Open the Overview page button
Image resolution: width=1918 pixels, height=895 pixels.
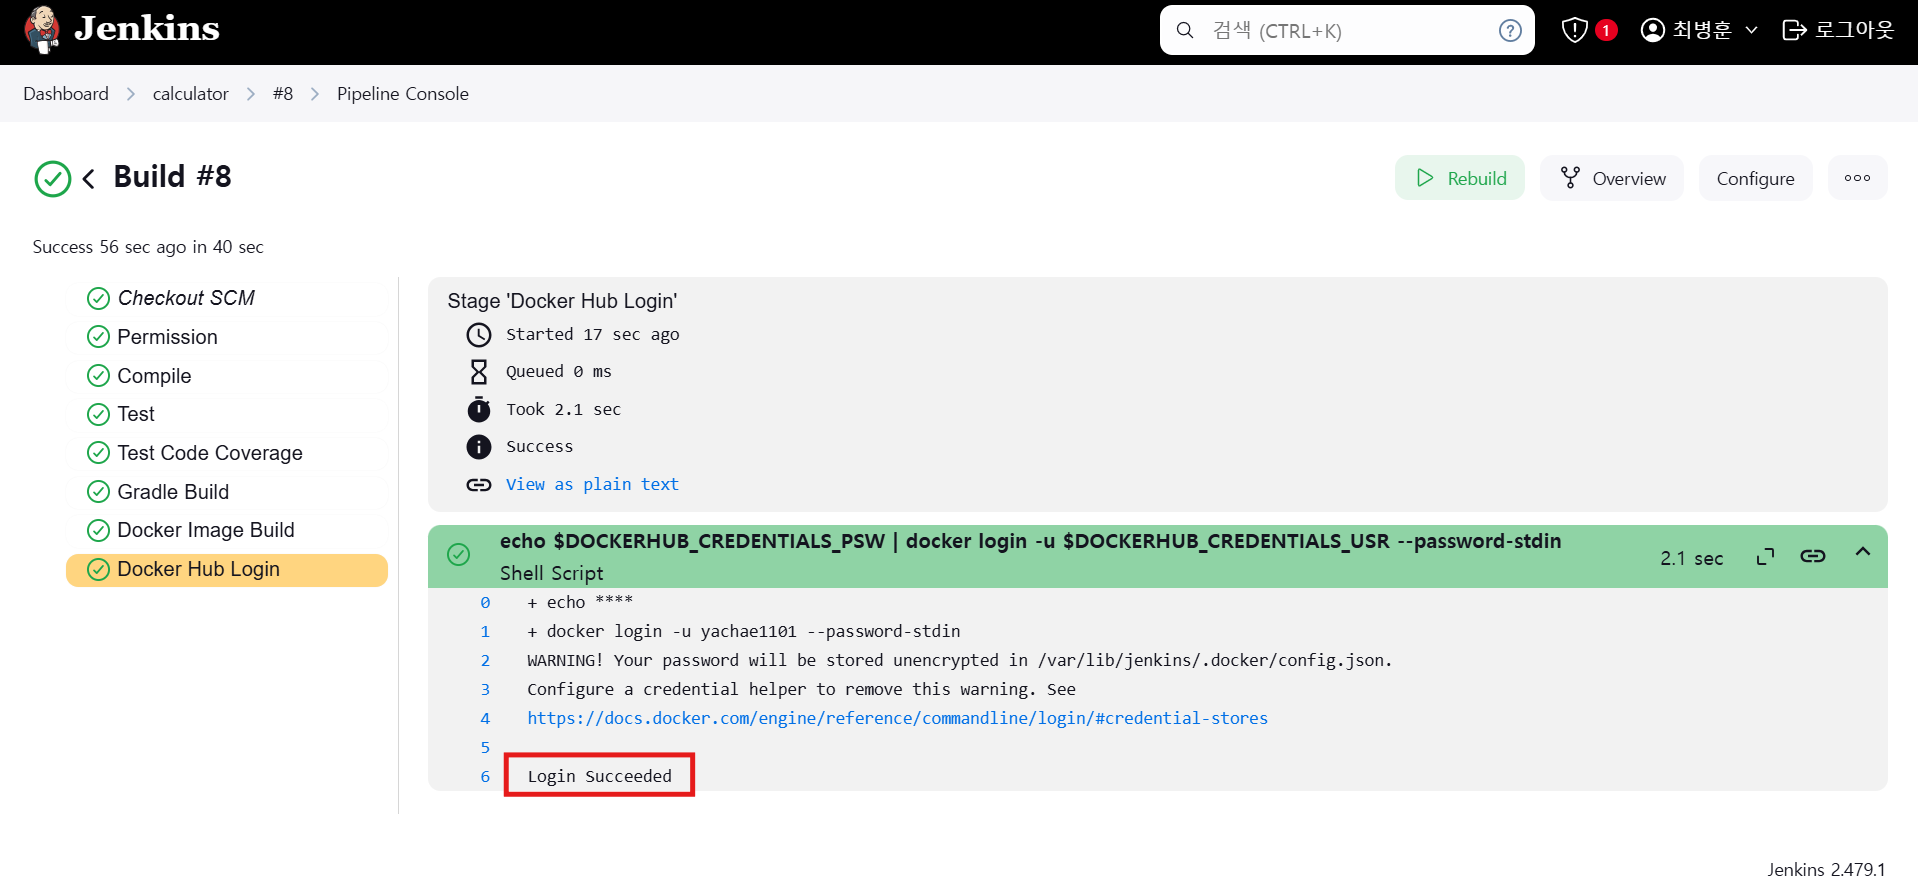click(1612, 178)
